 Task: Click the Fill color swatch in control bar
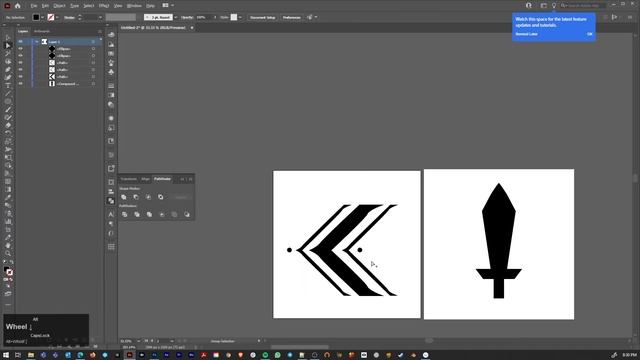[36, 18]
